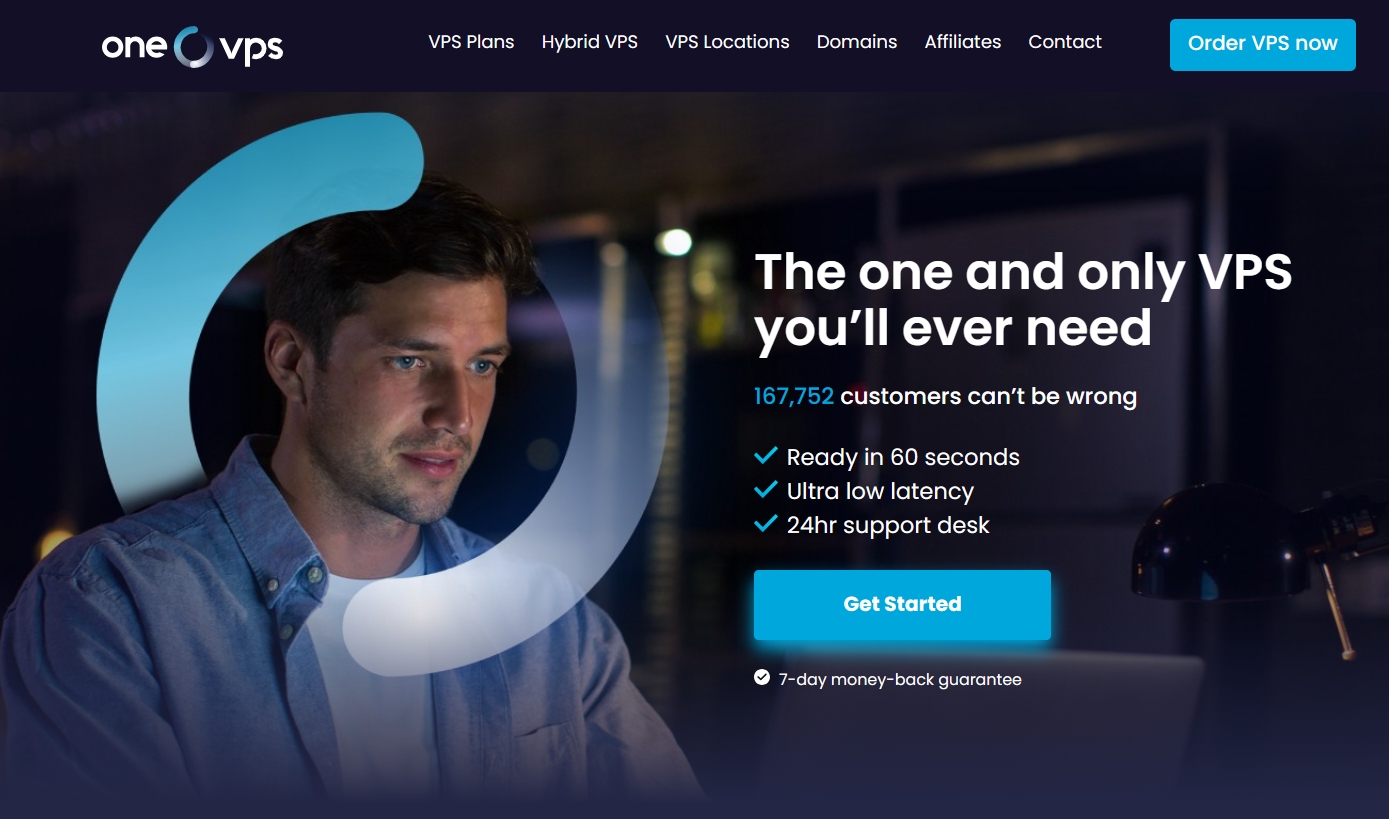The height and width of the screenshot is (819, 1389).
Task: Click the checkmark beside 24hr support desk
Action: click(766, 524)
